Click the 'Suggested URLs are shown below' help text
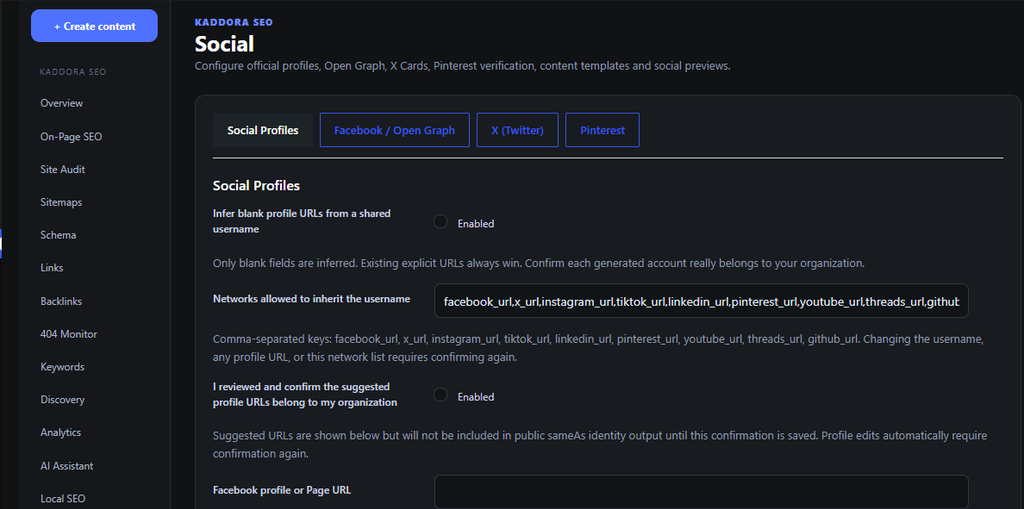 click(600, 444)
